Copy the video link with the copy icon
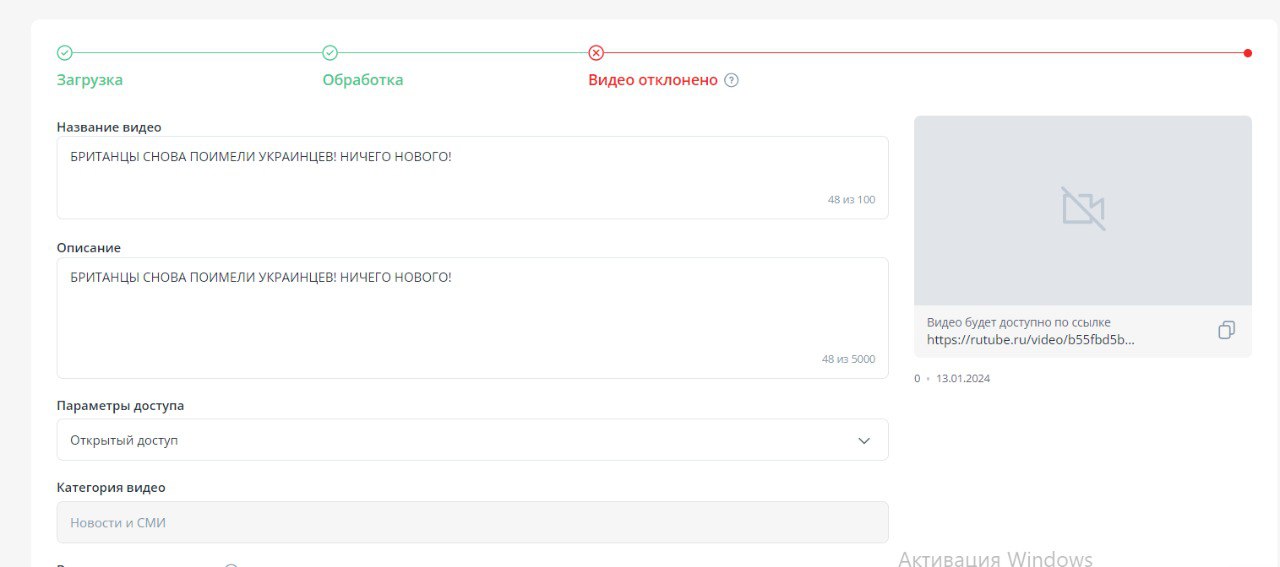The width and height of the screenshot is (1280, 567). click(x=1226, y=330)
